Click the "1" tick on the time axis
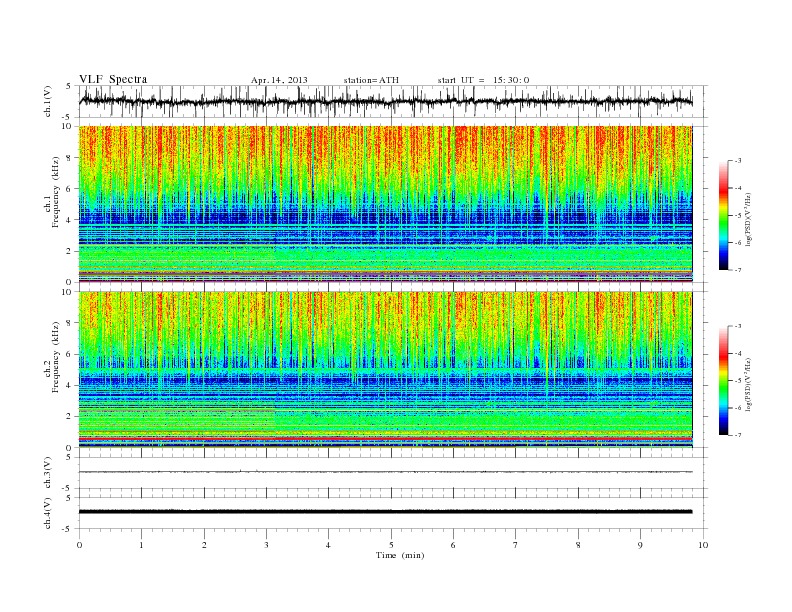Screen dimensions: 792x612 [x=141, y=545]
